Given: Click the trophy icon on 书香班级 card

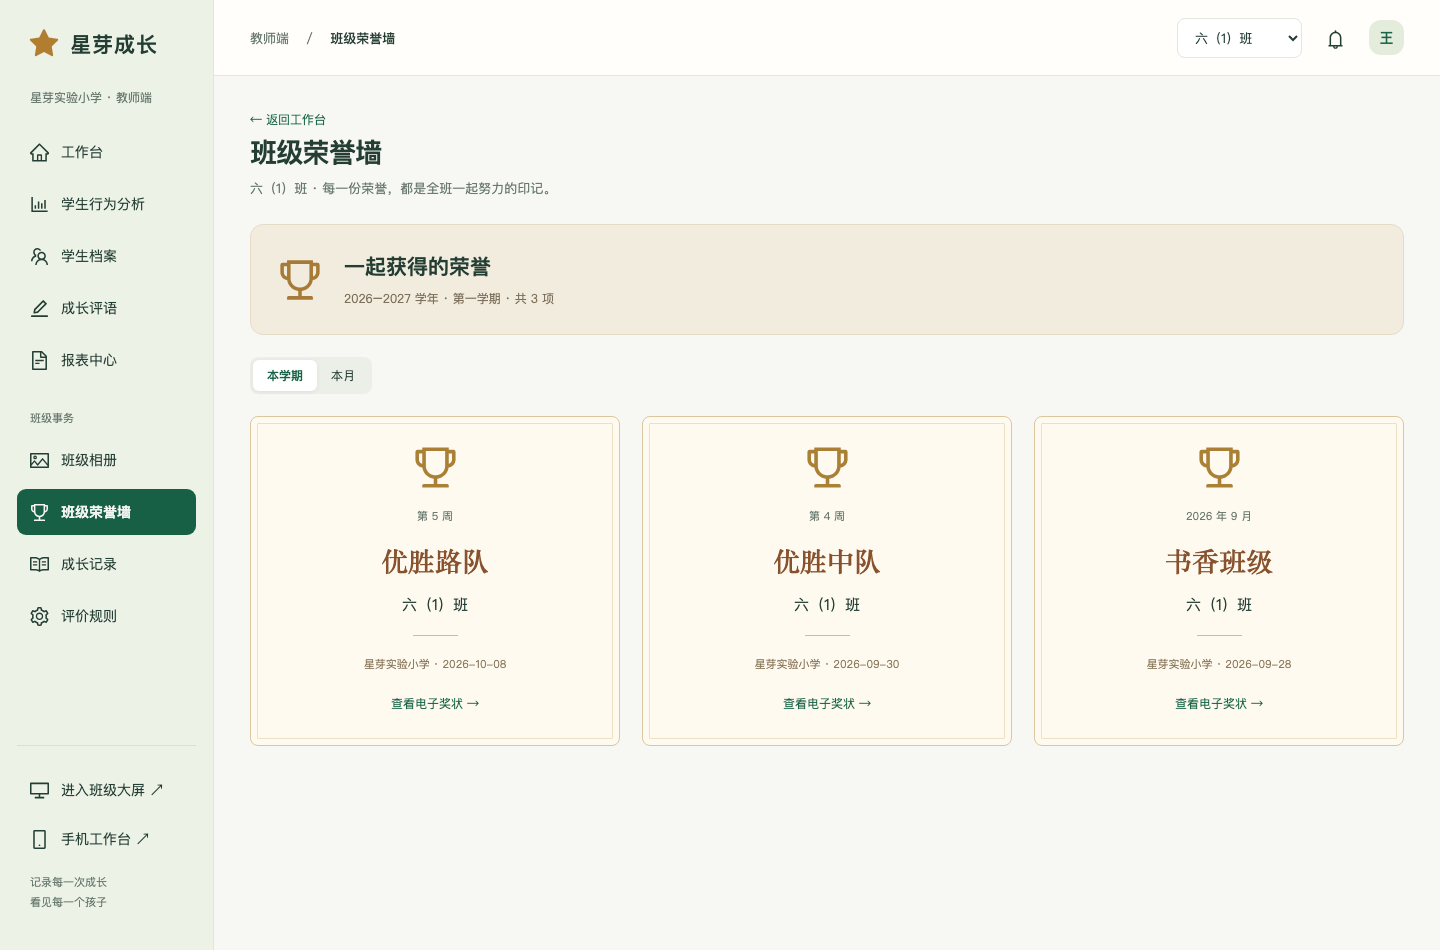Looking at the screenshot, I should 1219,467.
